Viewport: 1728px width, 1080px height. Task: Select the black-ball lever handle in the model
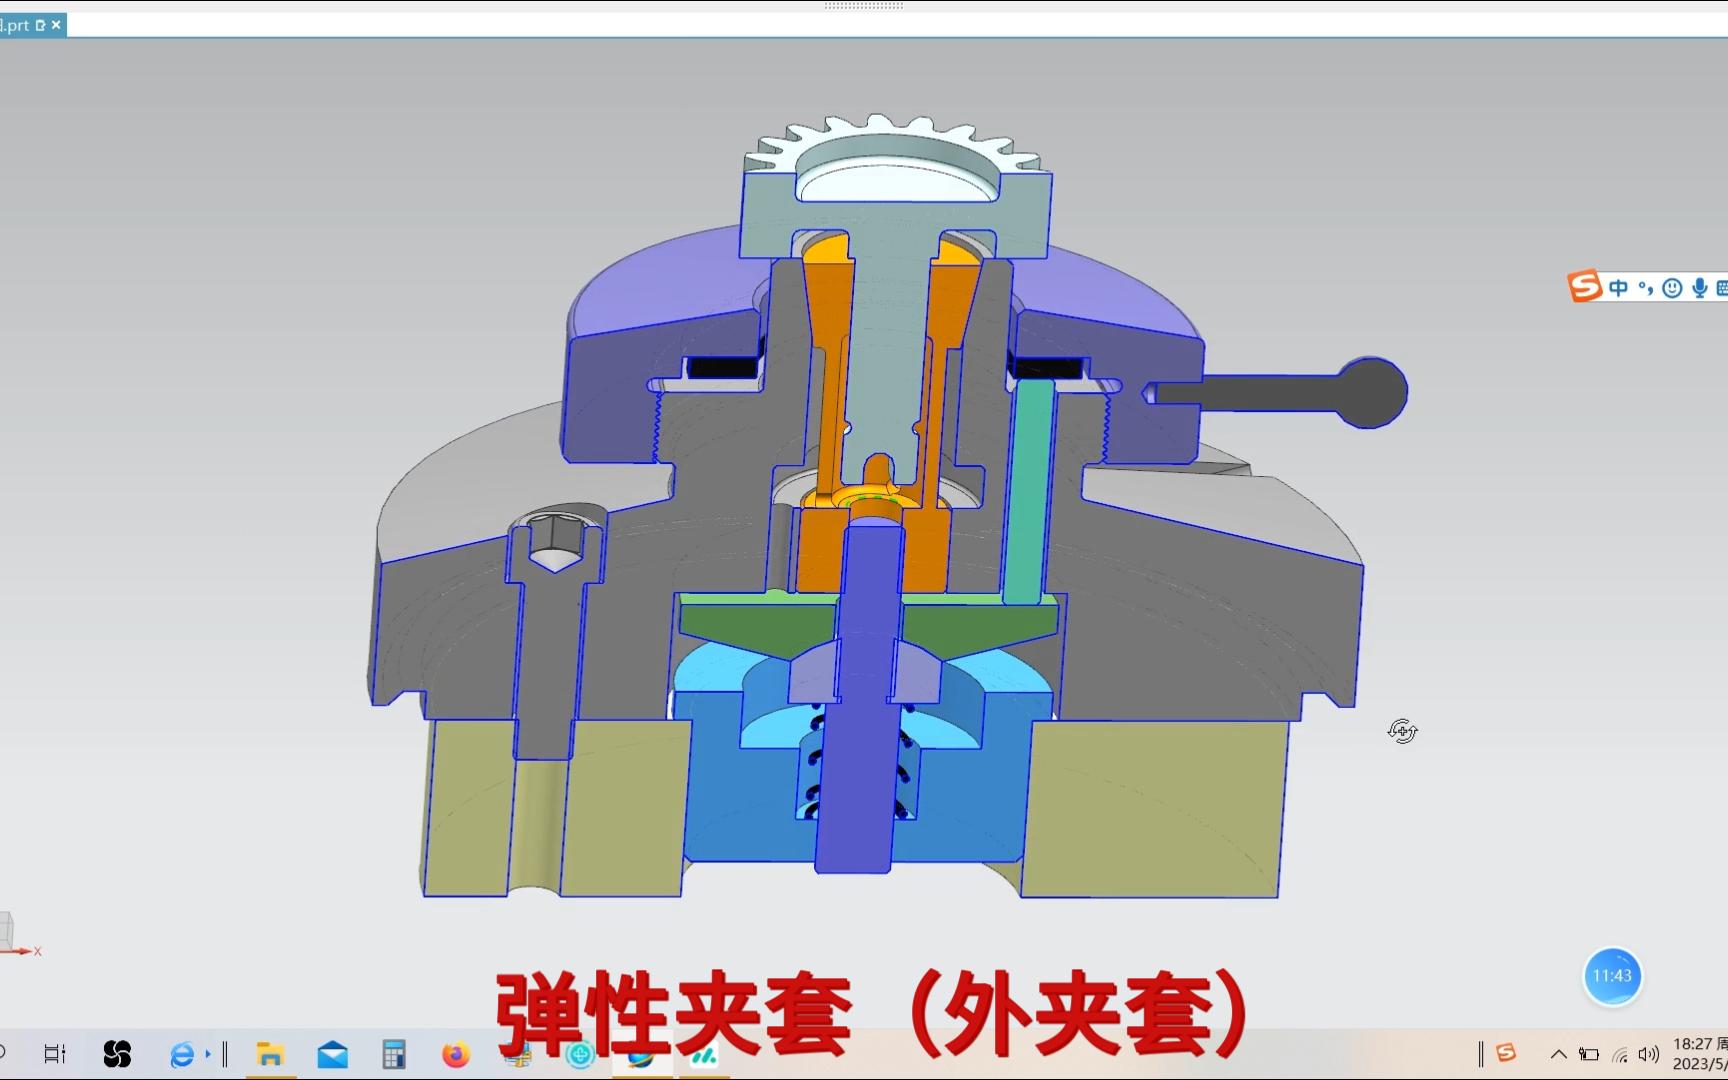1371,392
